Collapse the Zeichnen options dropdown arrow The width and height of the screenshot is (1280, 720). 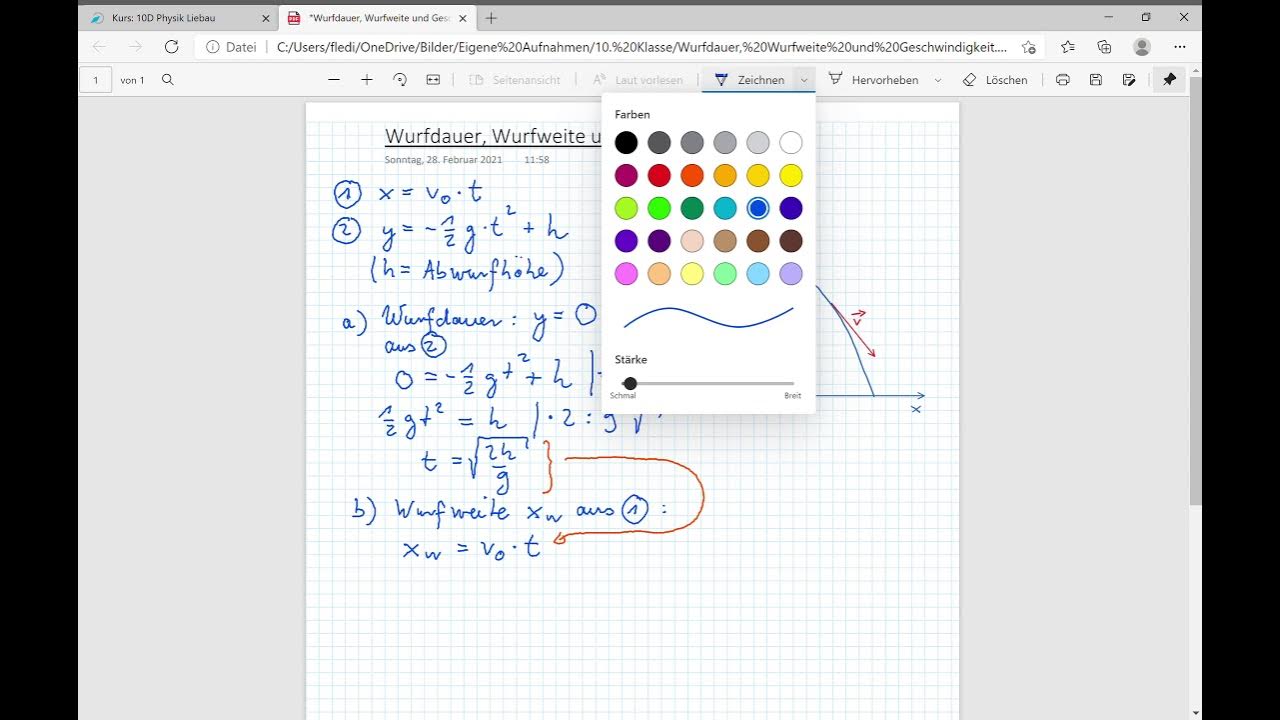[804, 80]
